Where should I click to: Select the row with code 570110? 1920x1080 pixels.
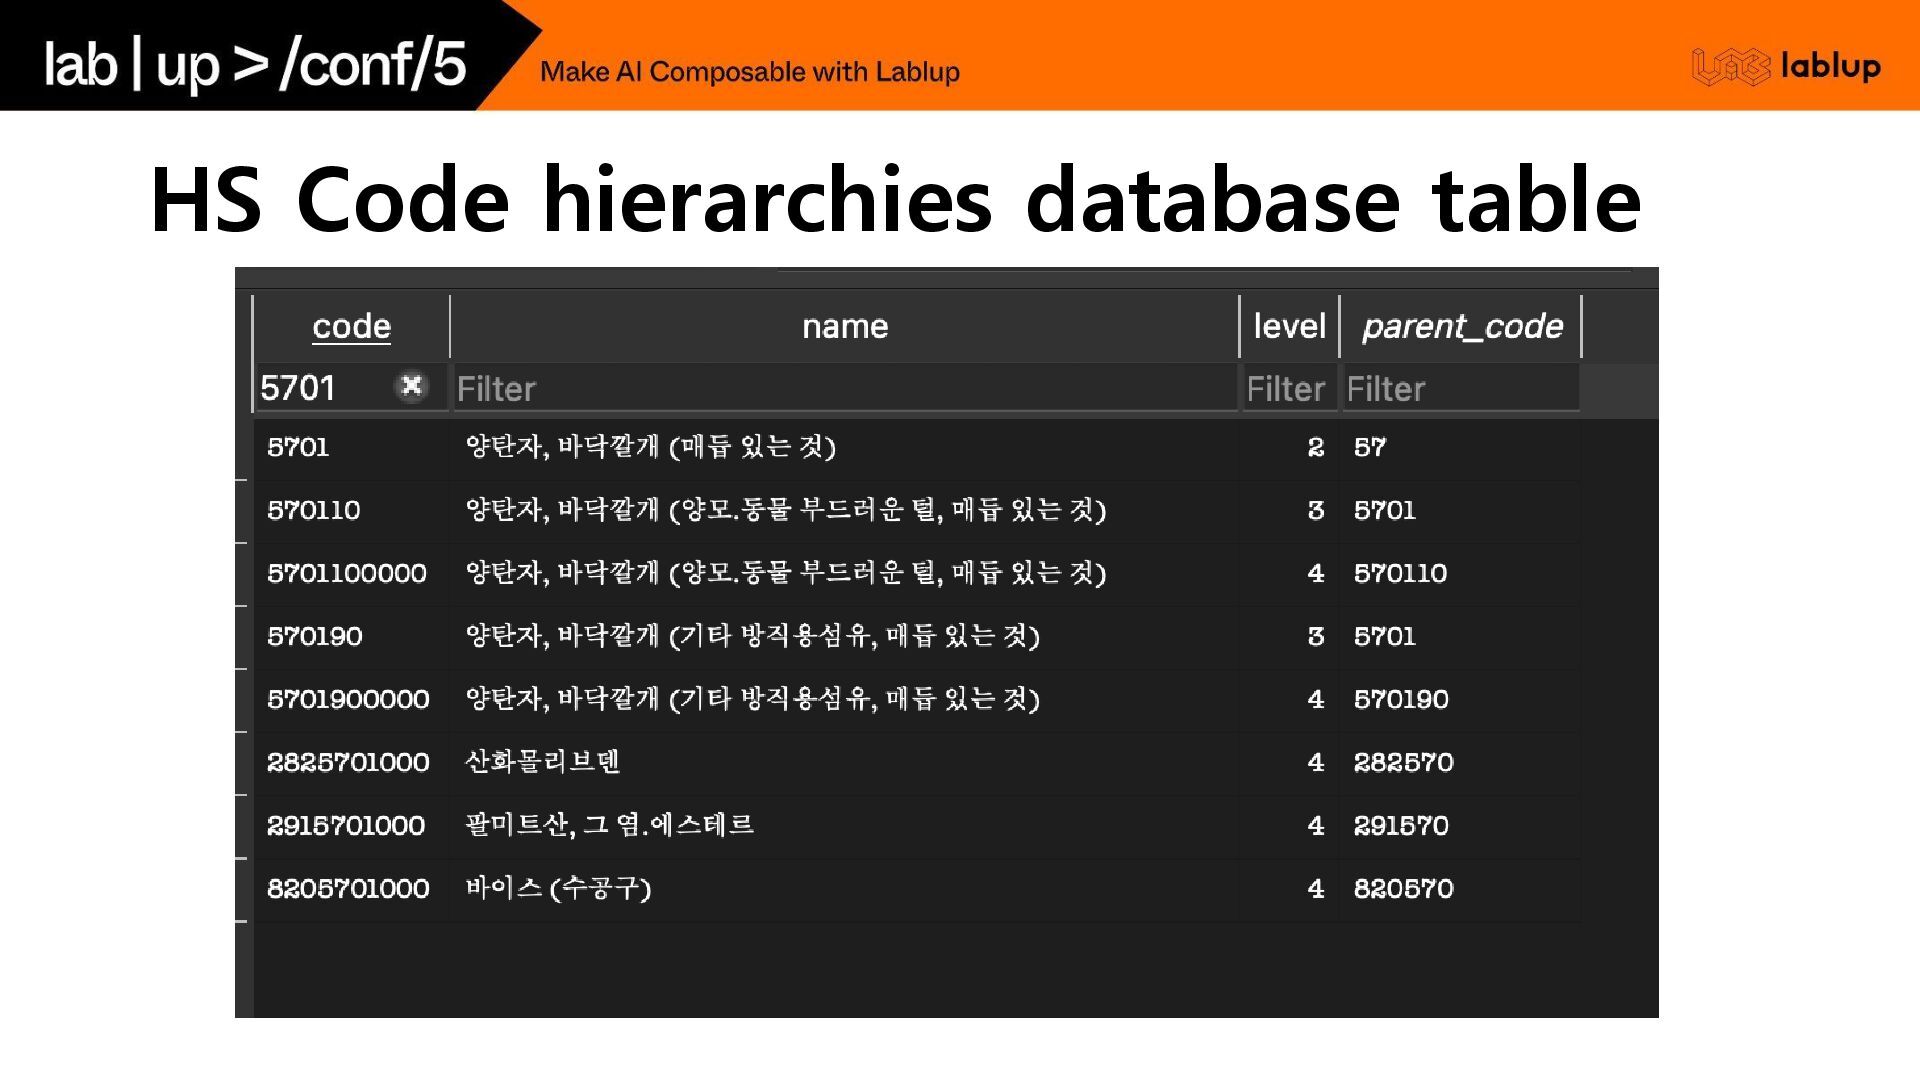pos(313,510)
